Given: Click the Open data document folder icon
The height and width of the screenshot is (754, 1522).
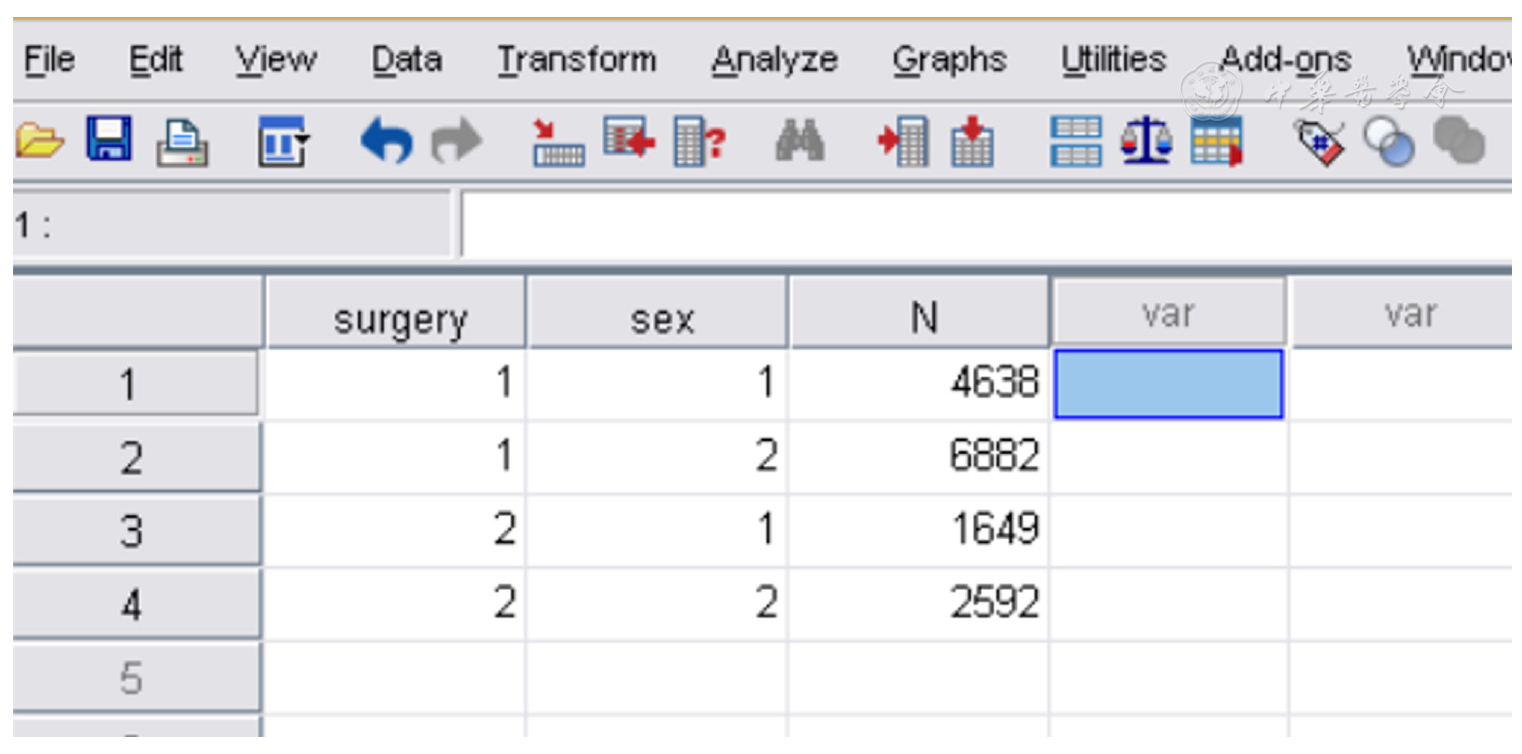Looking at the screenshot, I should [x=39, y=141].
